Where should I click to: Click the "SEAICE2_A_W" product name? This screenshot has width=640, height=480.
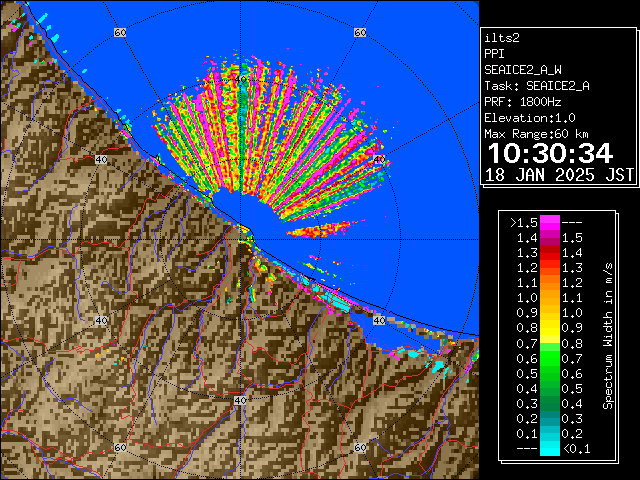tap(523, 70)
